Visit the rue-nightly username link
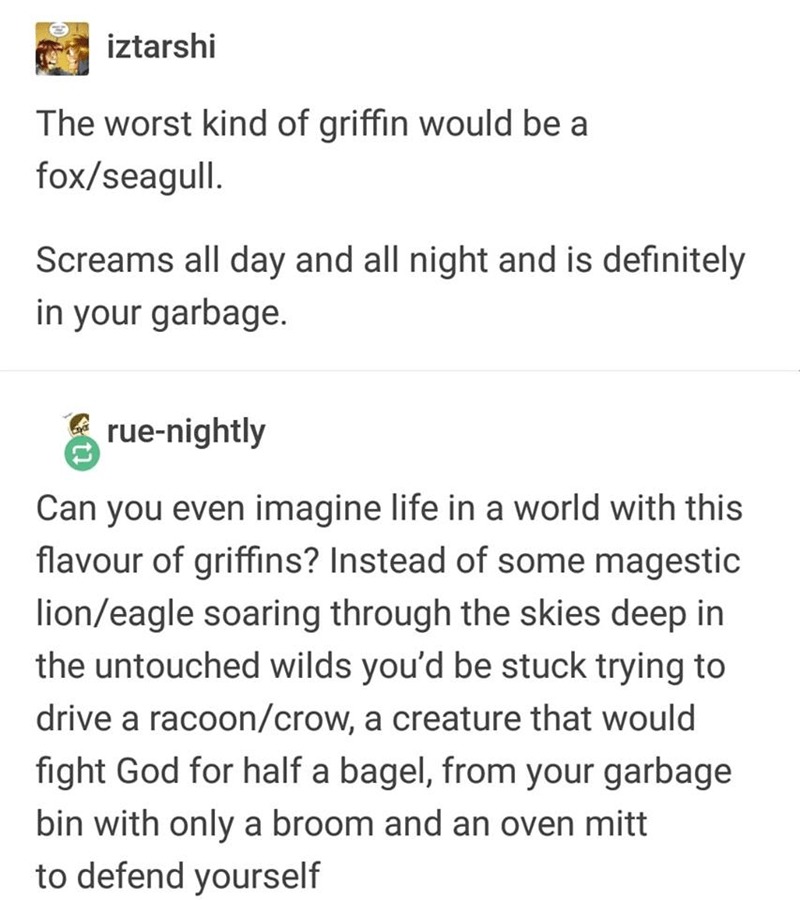 pyautogui.click(x=186, y=432)
